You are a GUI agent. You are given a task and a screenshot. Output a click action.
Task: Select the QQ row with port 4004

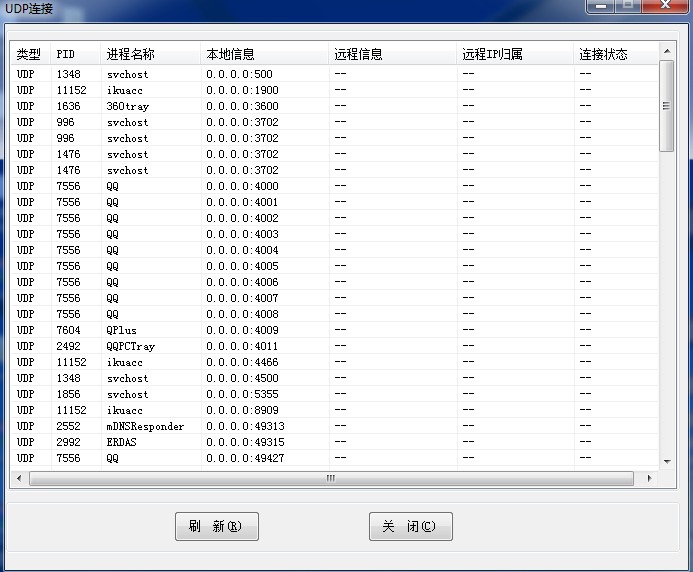pyautogui.click(x=335, y=250)
